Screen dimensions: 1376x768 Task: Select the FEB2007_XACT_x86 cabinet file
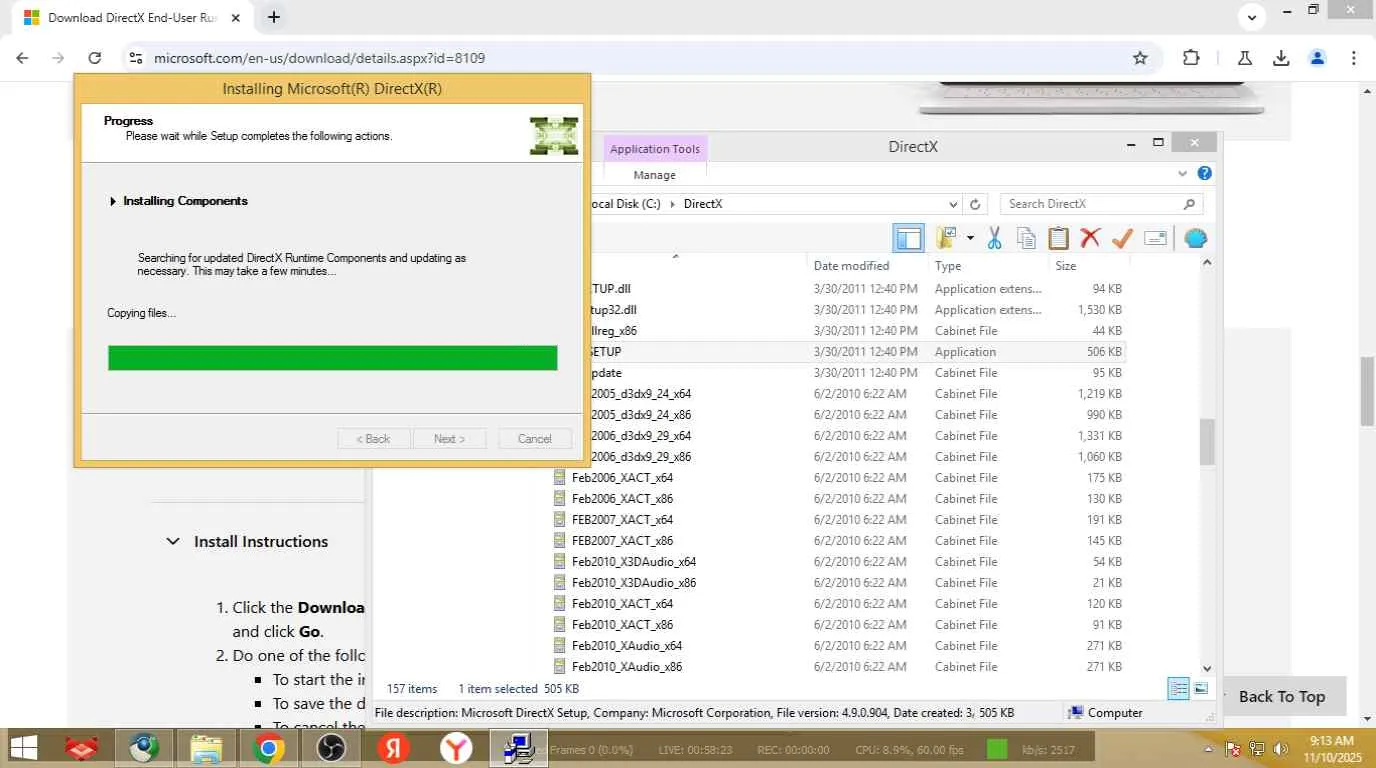[622, 541]
